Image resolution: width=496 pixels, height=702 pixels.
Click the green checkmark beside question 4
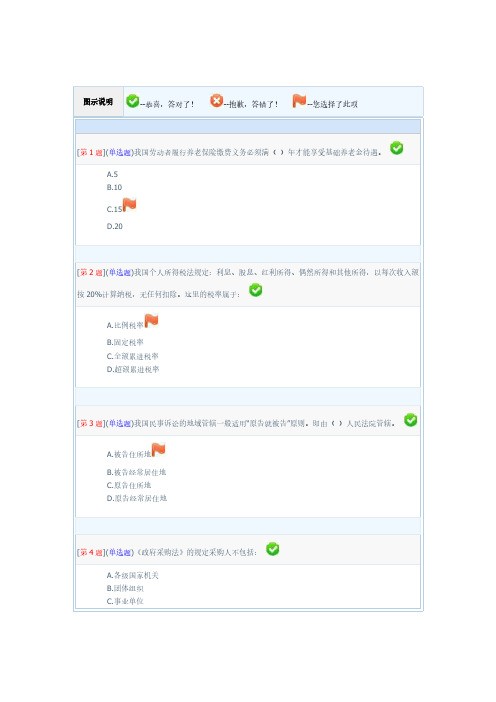point(273,549)
